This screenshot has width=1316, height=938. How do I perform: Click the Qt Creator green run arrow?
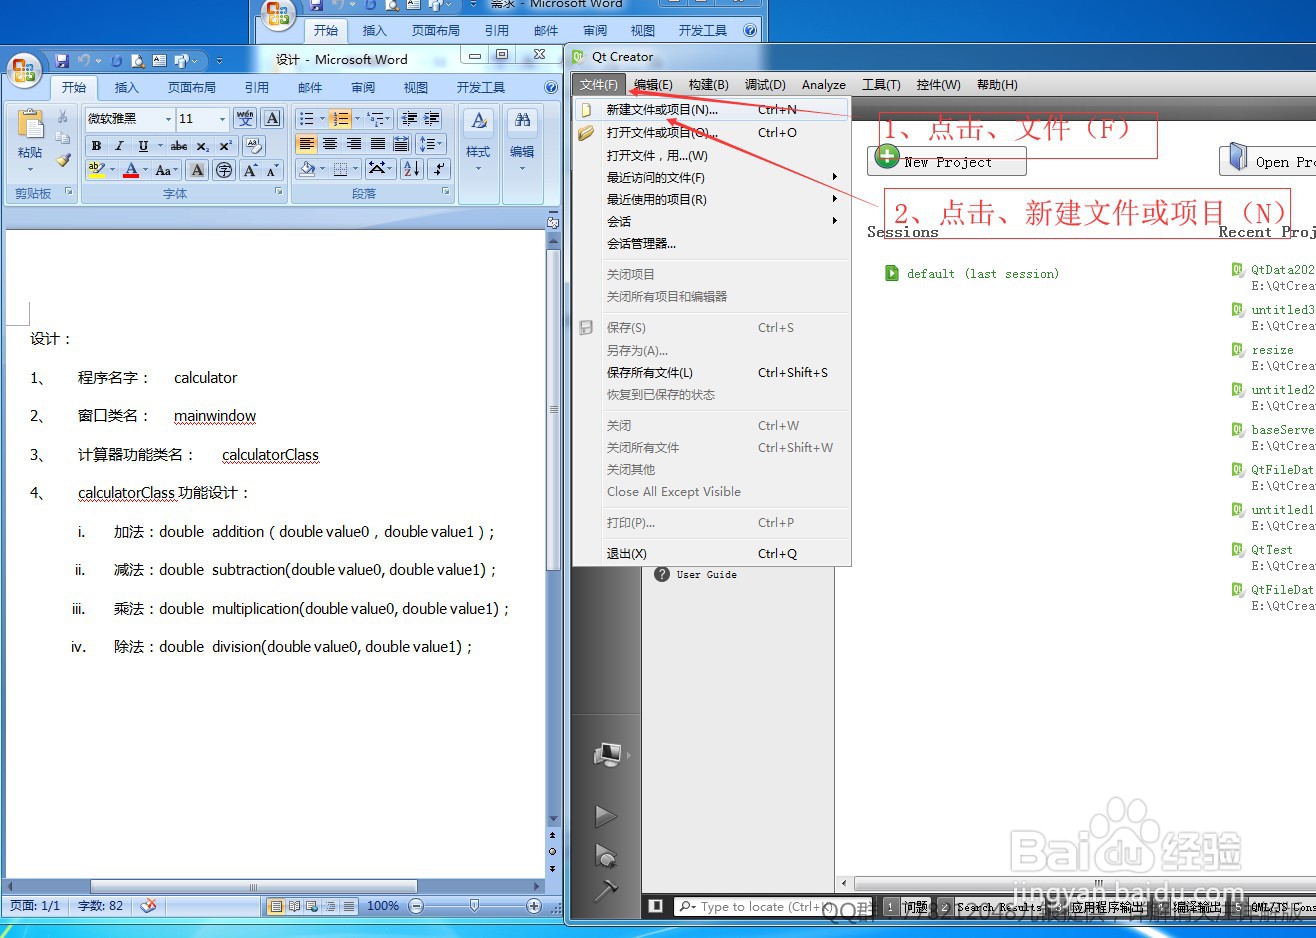tap(605, 816)
